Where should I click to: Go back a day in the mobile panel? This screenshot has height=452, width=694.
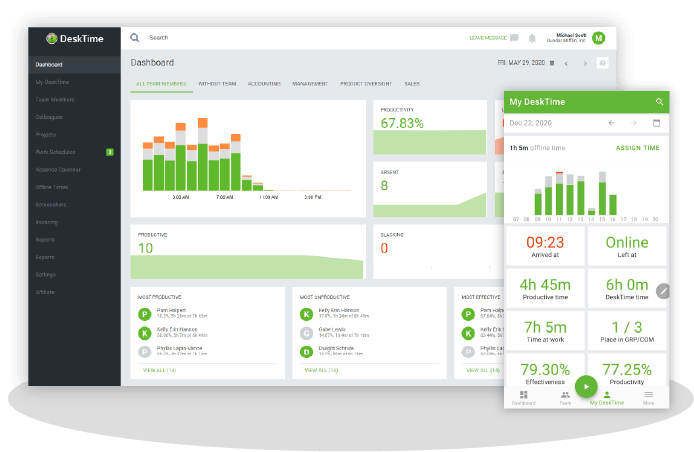(611, 123)
